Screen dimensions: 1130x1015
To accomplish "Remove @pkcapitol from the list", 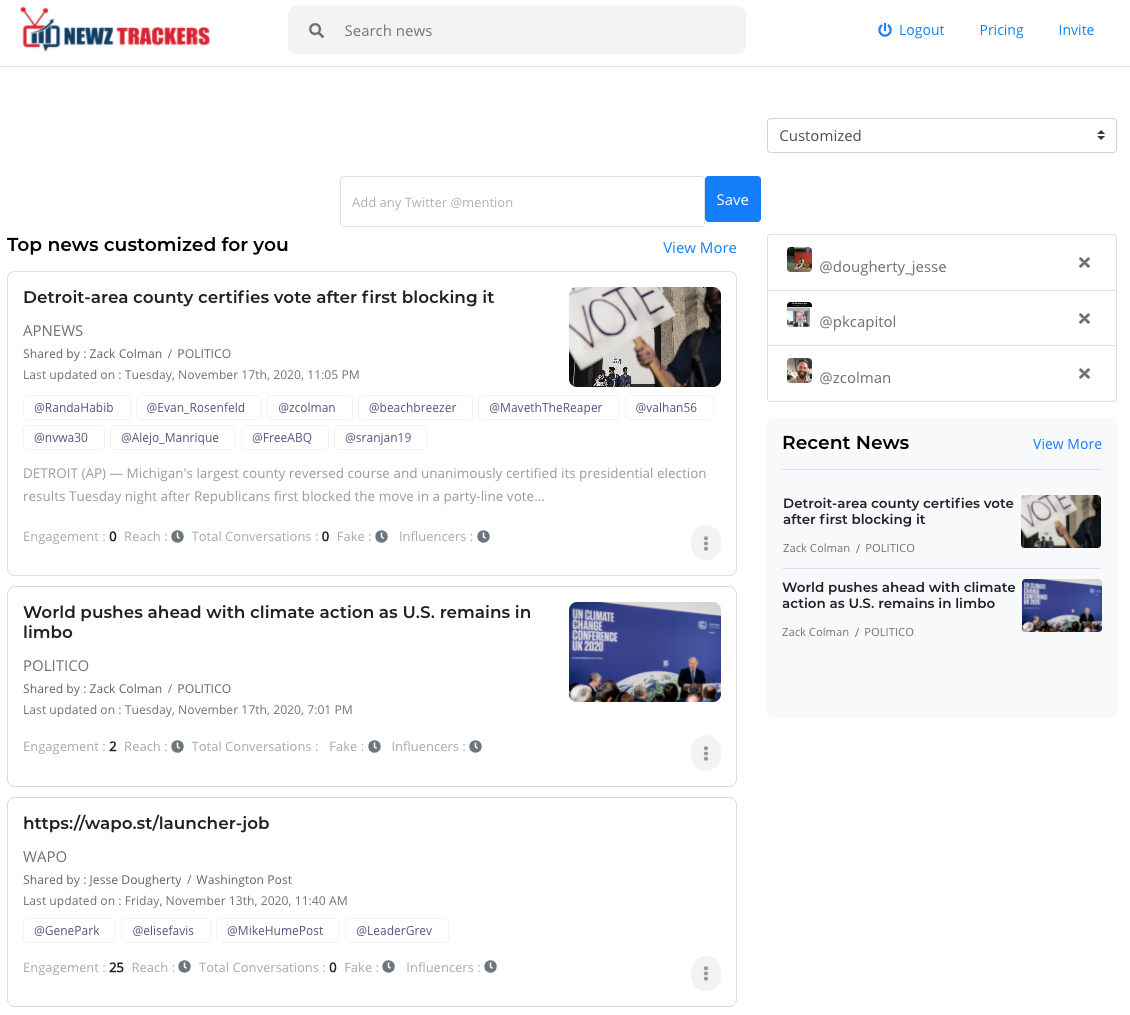I will click(x=1084, y=319).
